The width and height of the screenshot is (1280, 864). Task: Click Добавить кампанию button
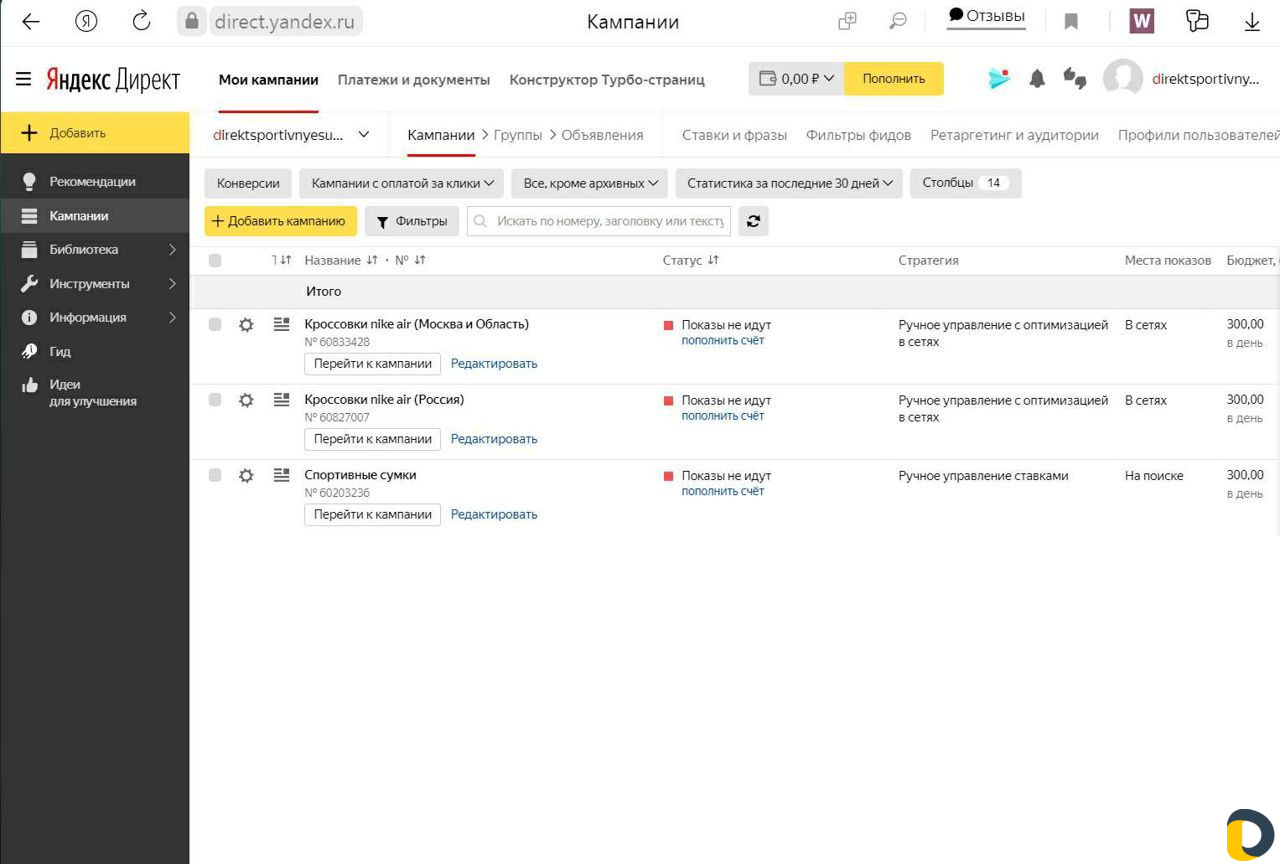point(280,222)
